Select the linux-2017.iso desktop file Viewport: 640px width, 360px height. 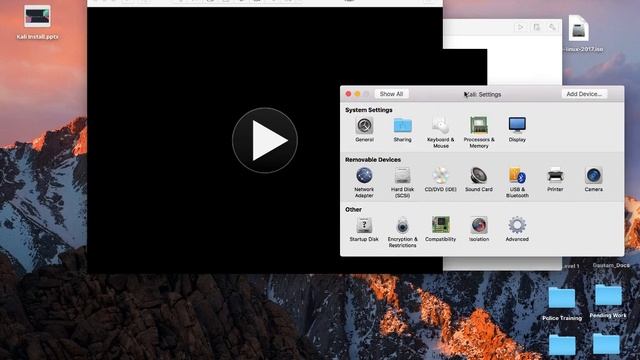580,34
